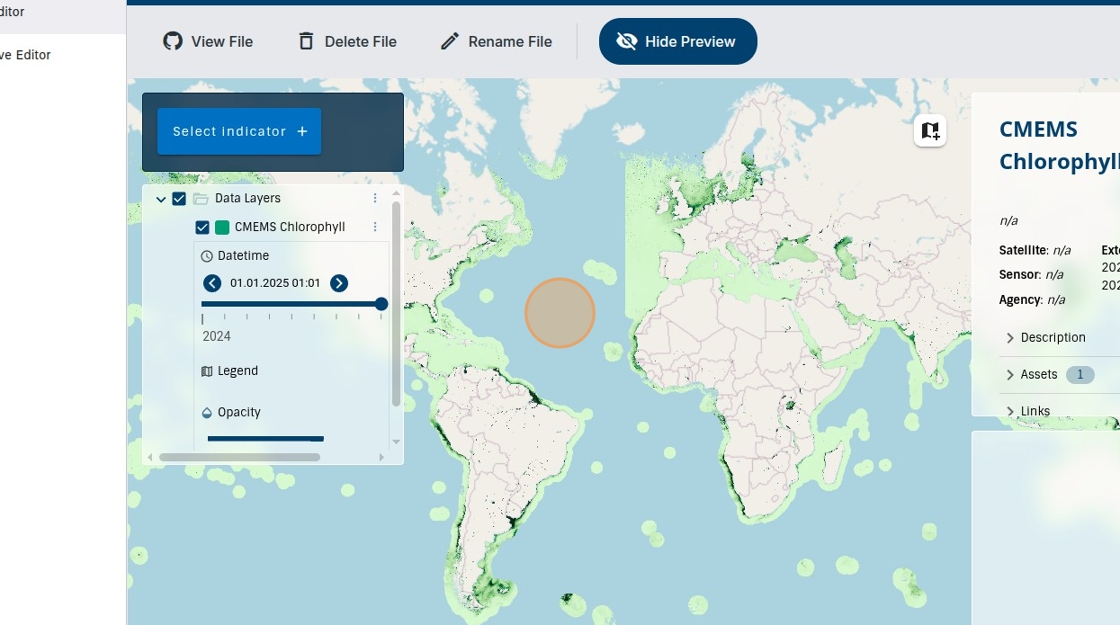The width and height of the screenshot is (1120, 625).
Task: Click the Agency: n/a text
Action: [x=1032, y=300]
